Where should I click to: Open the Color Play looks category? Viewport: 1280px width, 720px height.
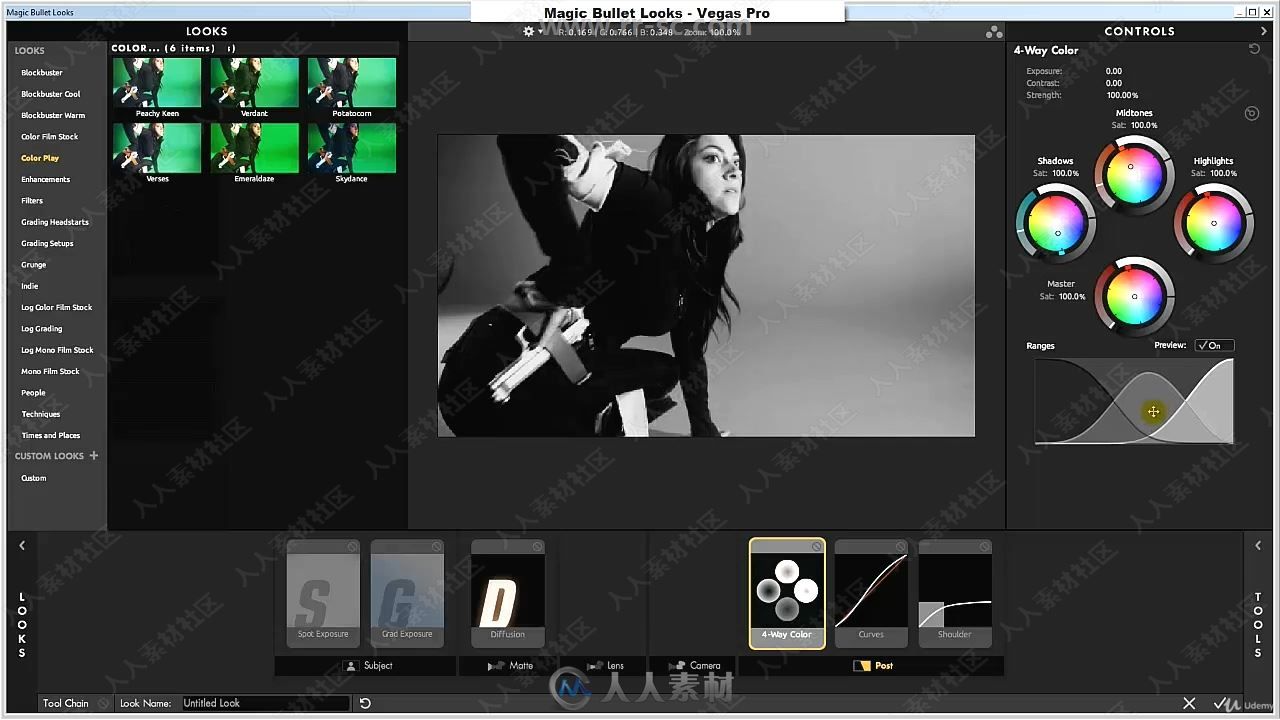click(40, 158)
